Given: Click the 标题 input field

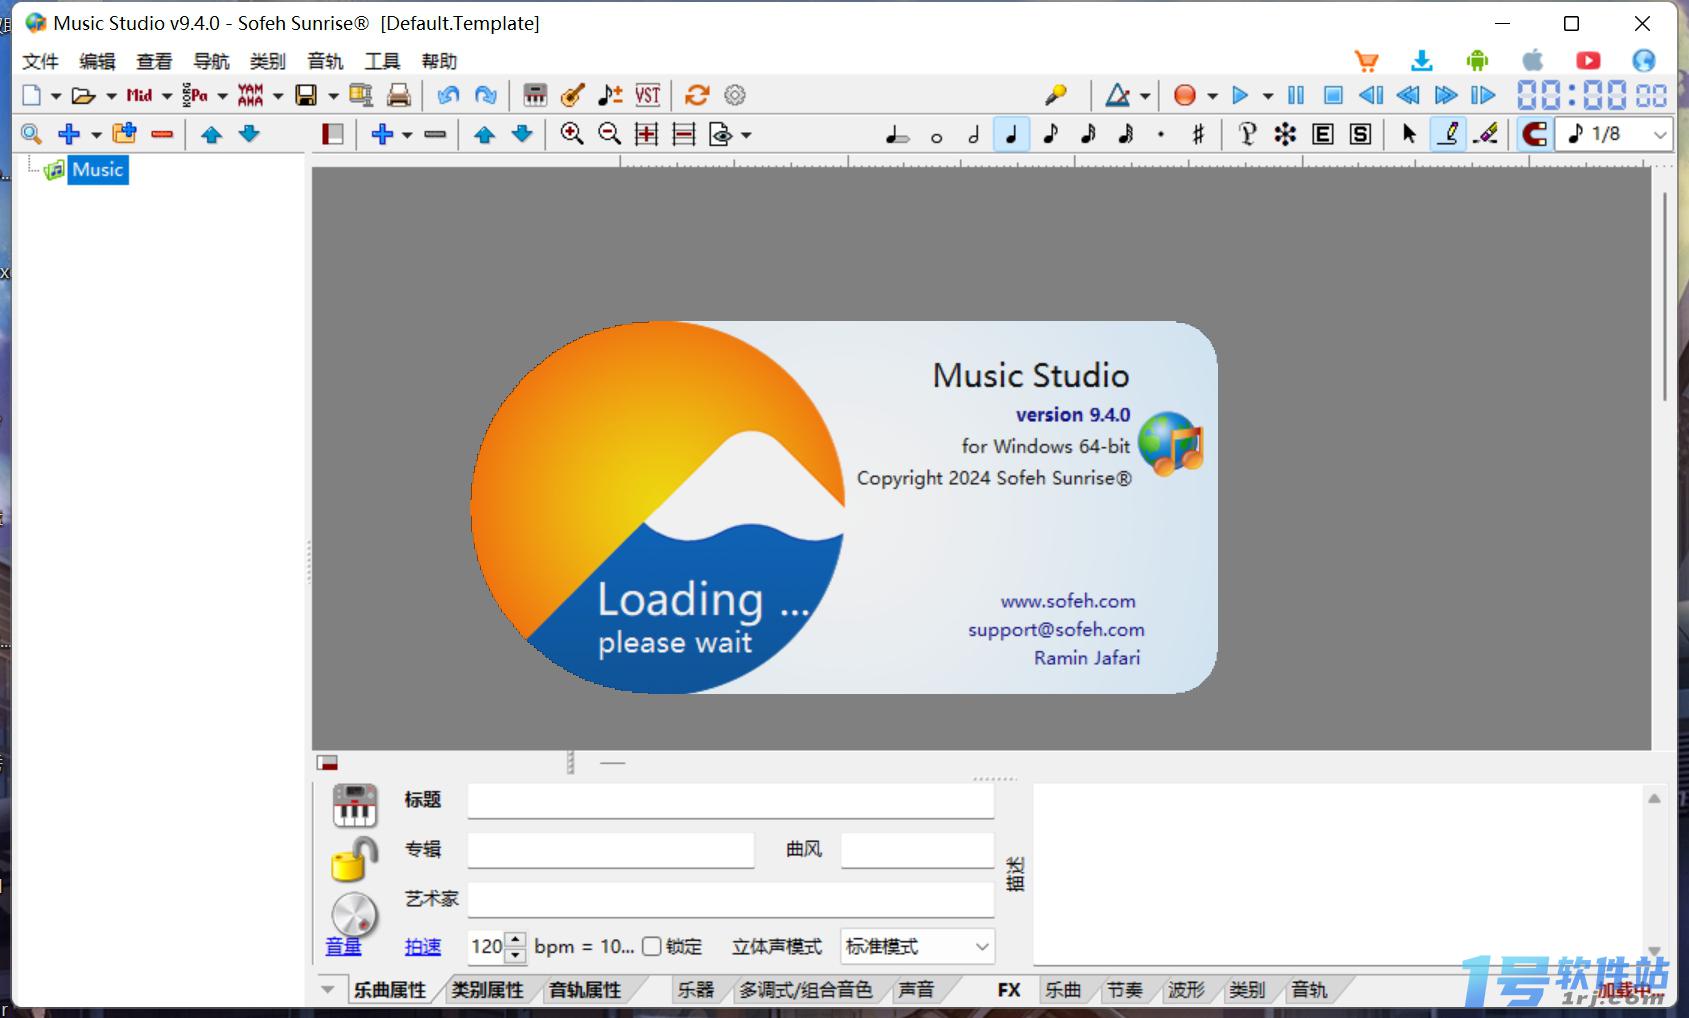Looking at the screenshot, I should click(x=731, y=800).
